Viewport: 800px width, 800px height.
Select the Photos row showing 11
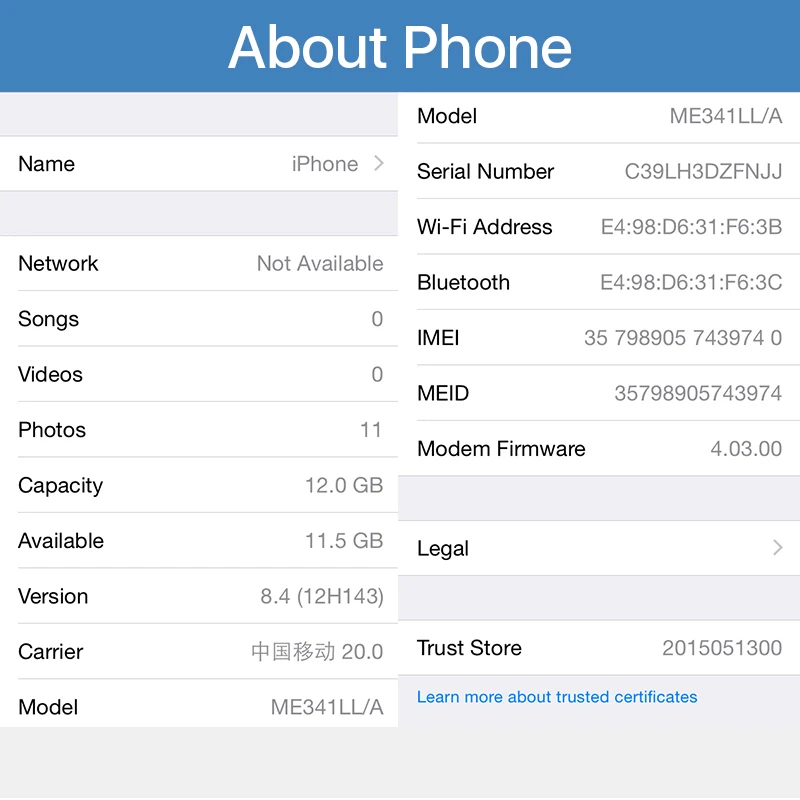point(200,430)
